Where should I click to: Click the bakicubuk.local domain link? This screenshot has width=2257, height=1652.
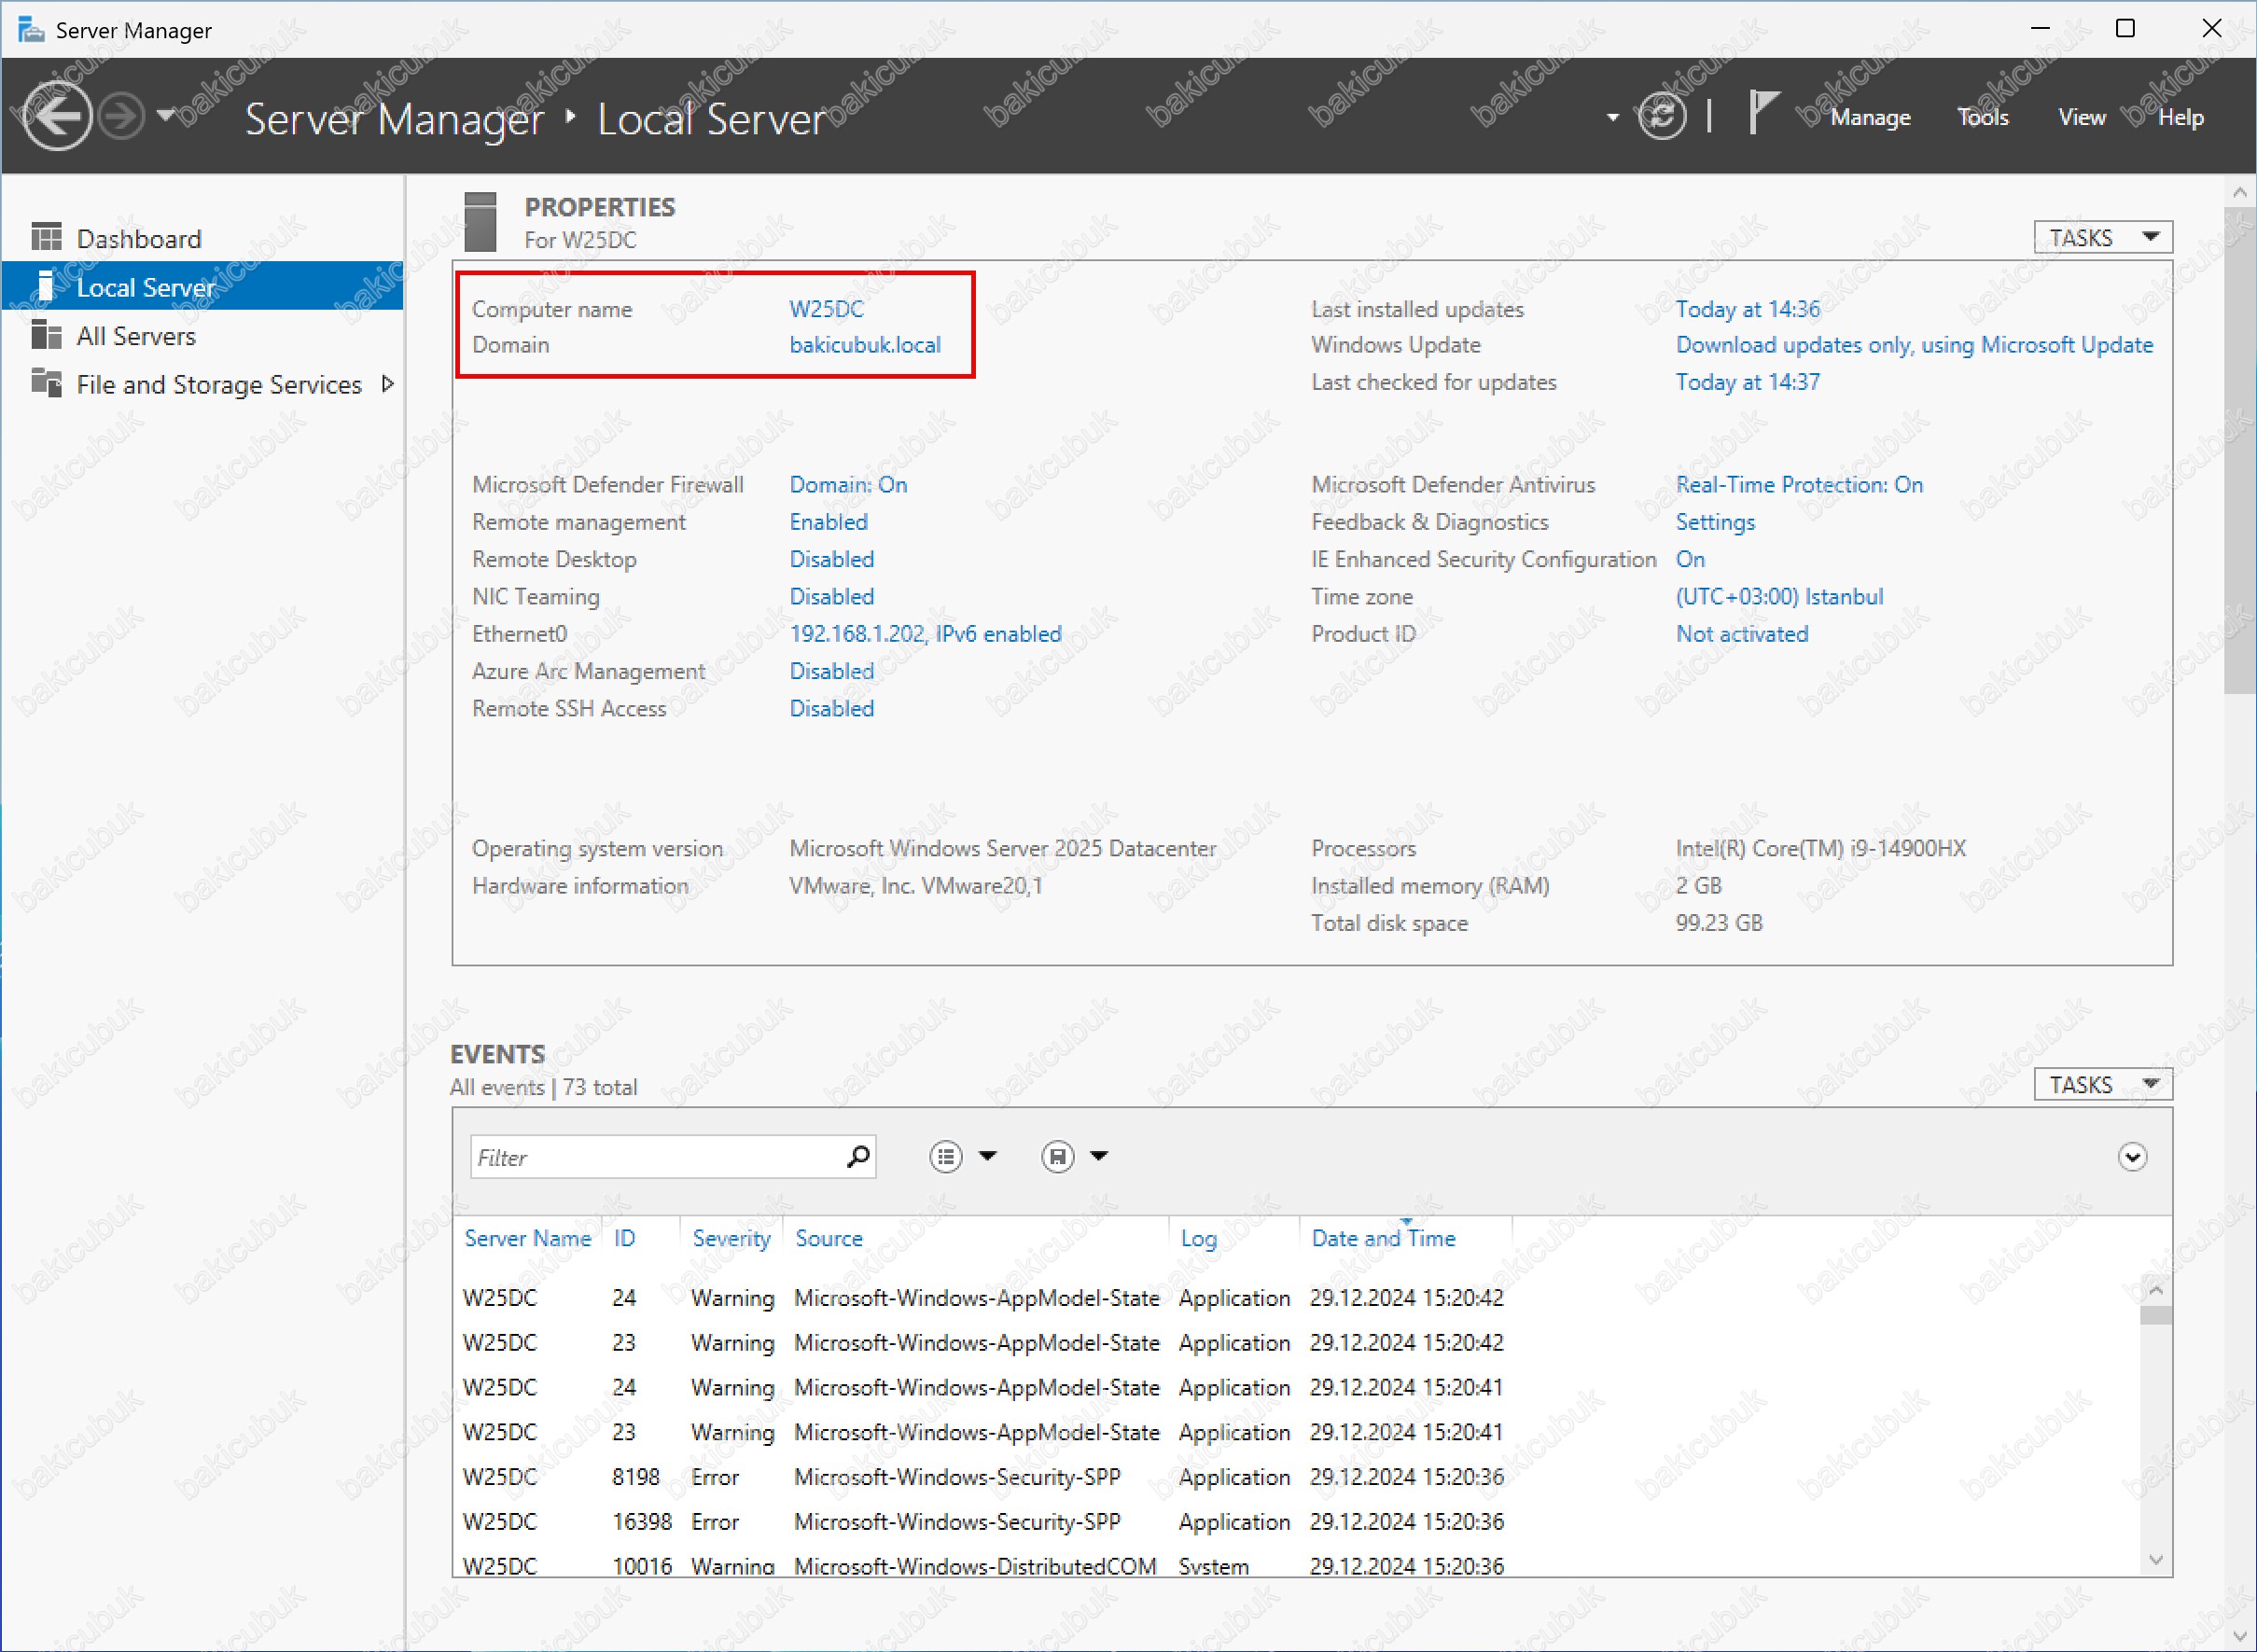tap(865, 344)
